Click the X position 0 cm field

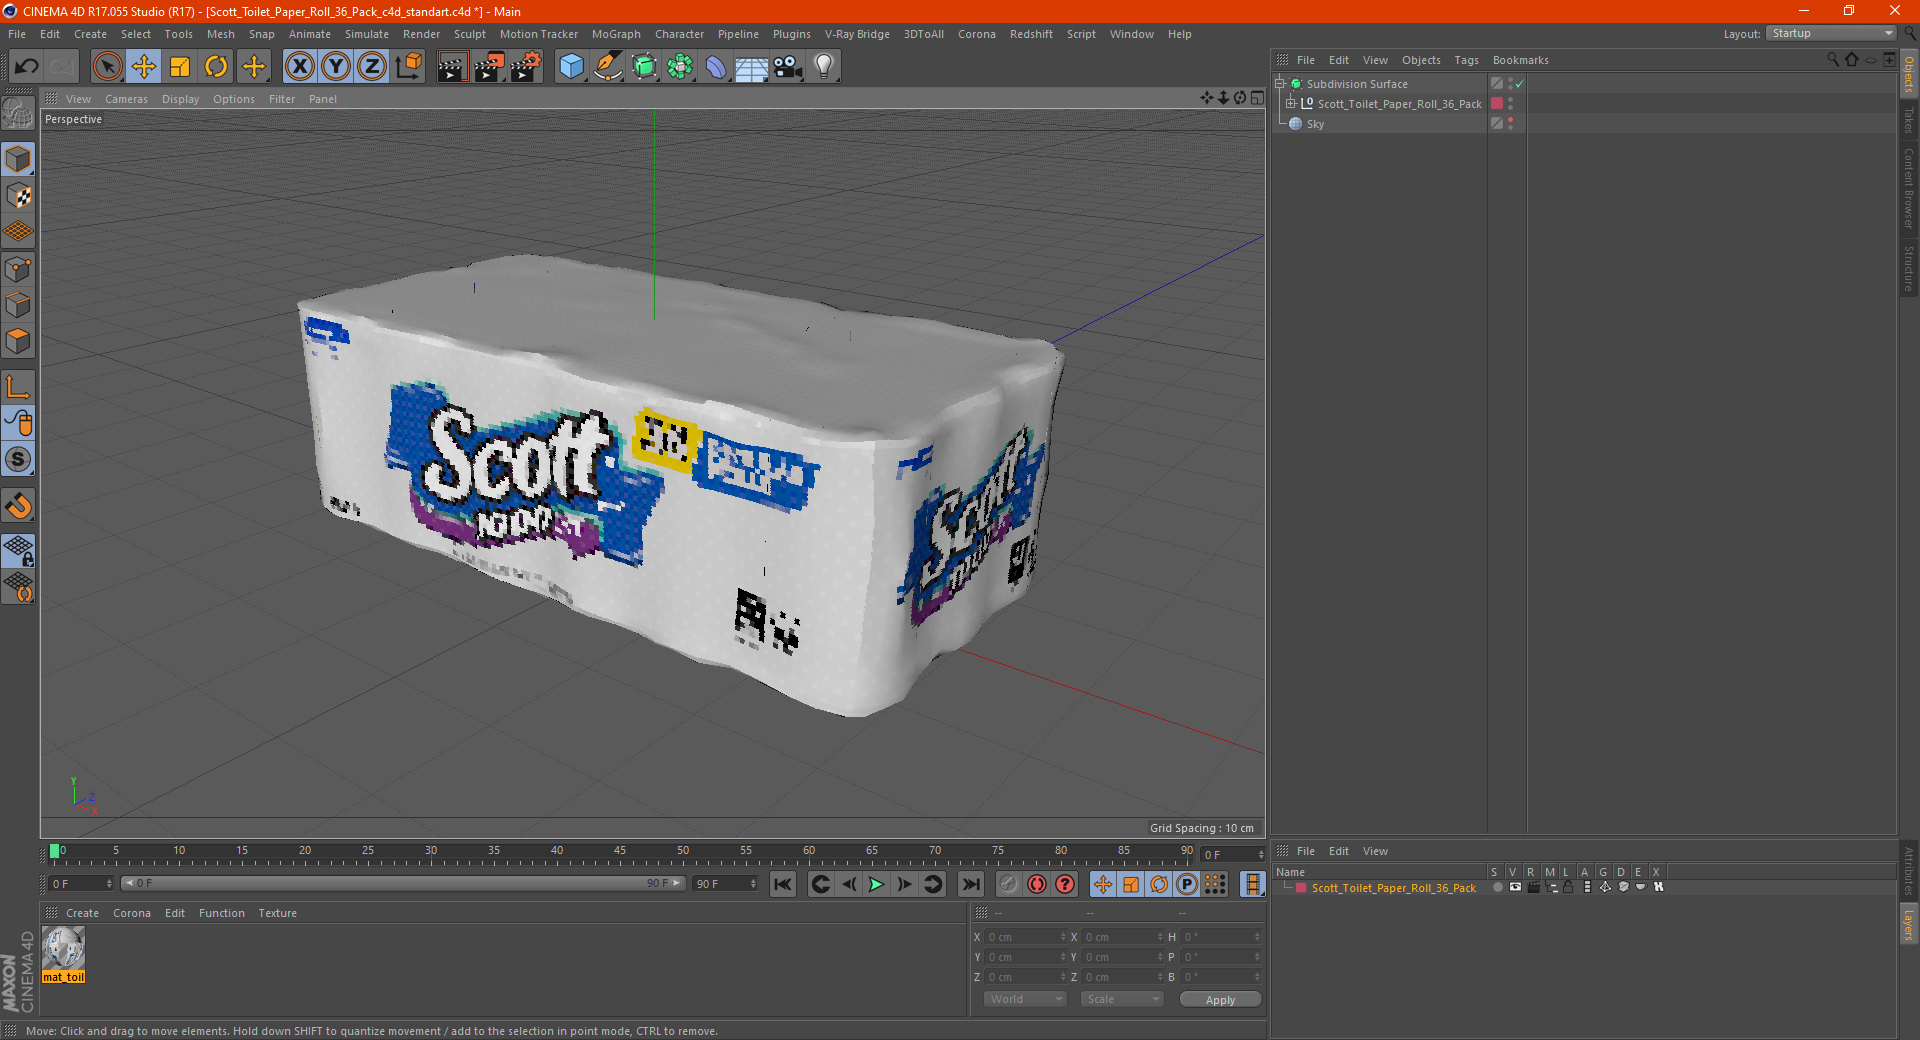[x=1027, y=937]
